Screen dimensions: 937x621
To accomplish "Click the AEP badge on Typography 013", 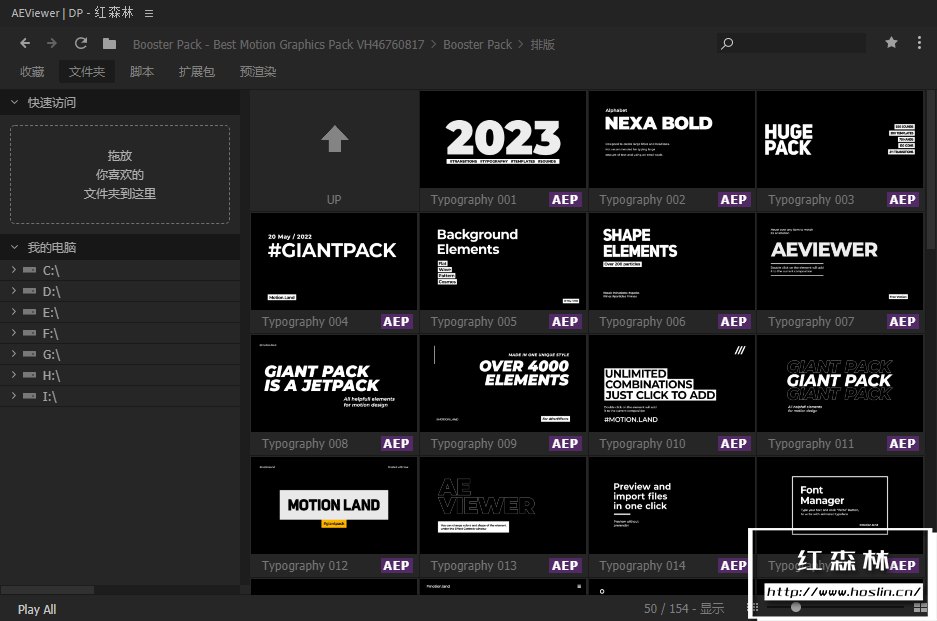I will coord(565,565).
